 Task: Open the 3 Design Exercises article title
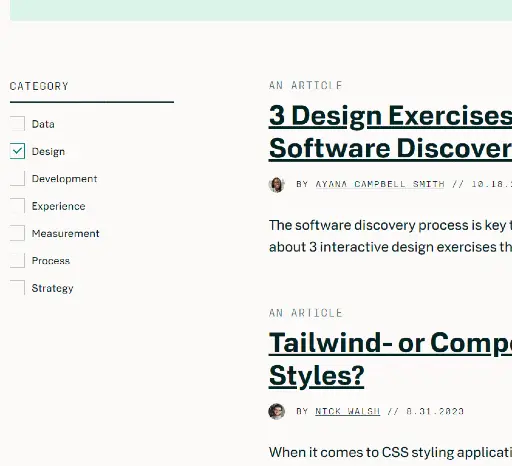(x=390, y=132)
